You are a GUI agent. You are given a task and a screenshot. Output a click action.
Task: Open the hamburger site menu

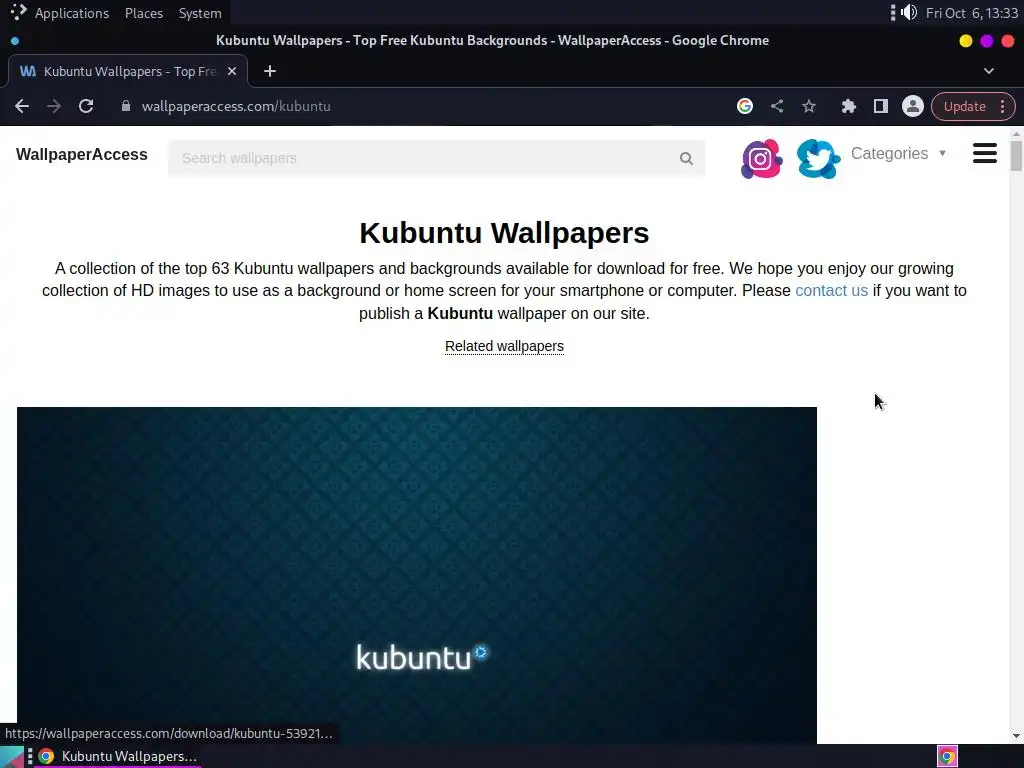tap(985, 153)
